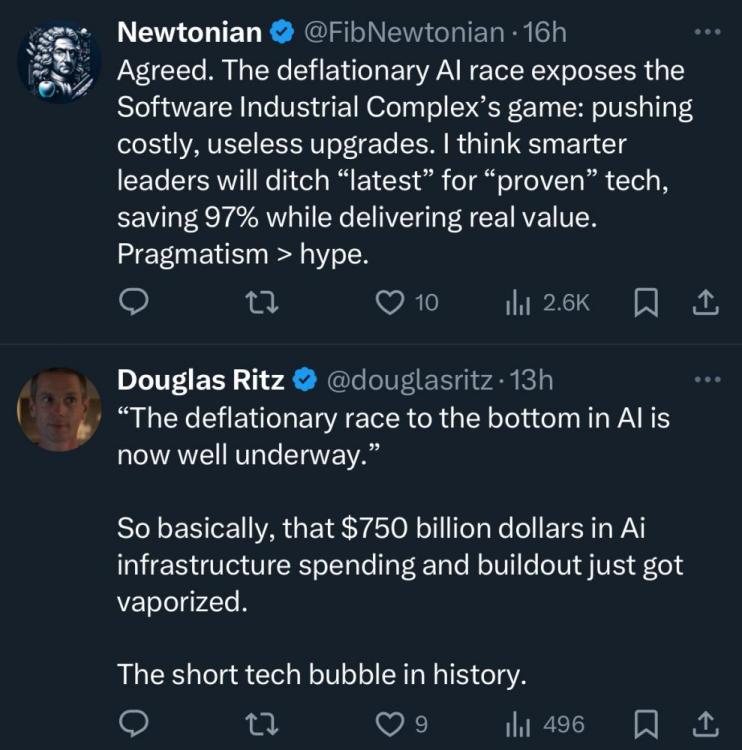
Task: Like Douglas Ritz's tweet with 9 likes
Action: pos(388,722)
